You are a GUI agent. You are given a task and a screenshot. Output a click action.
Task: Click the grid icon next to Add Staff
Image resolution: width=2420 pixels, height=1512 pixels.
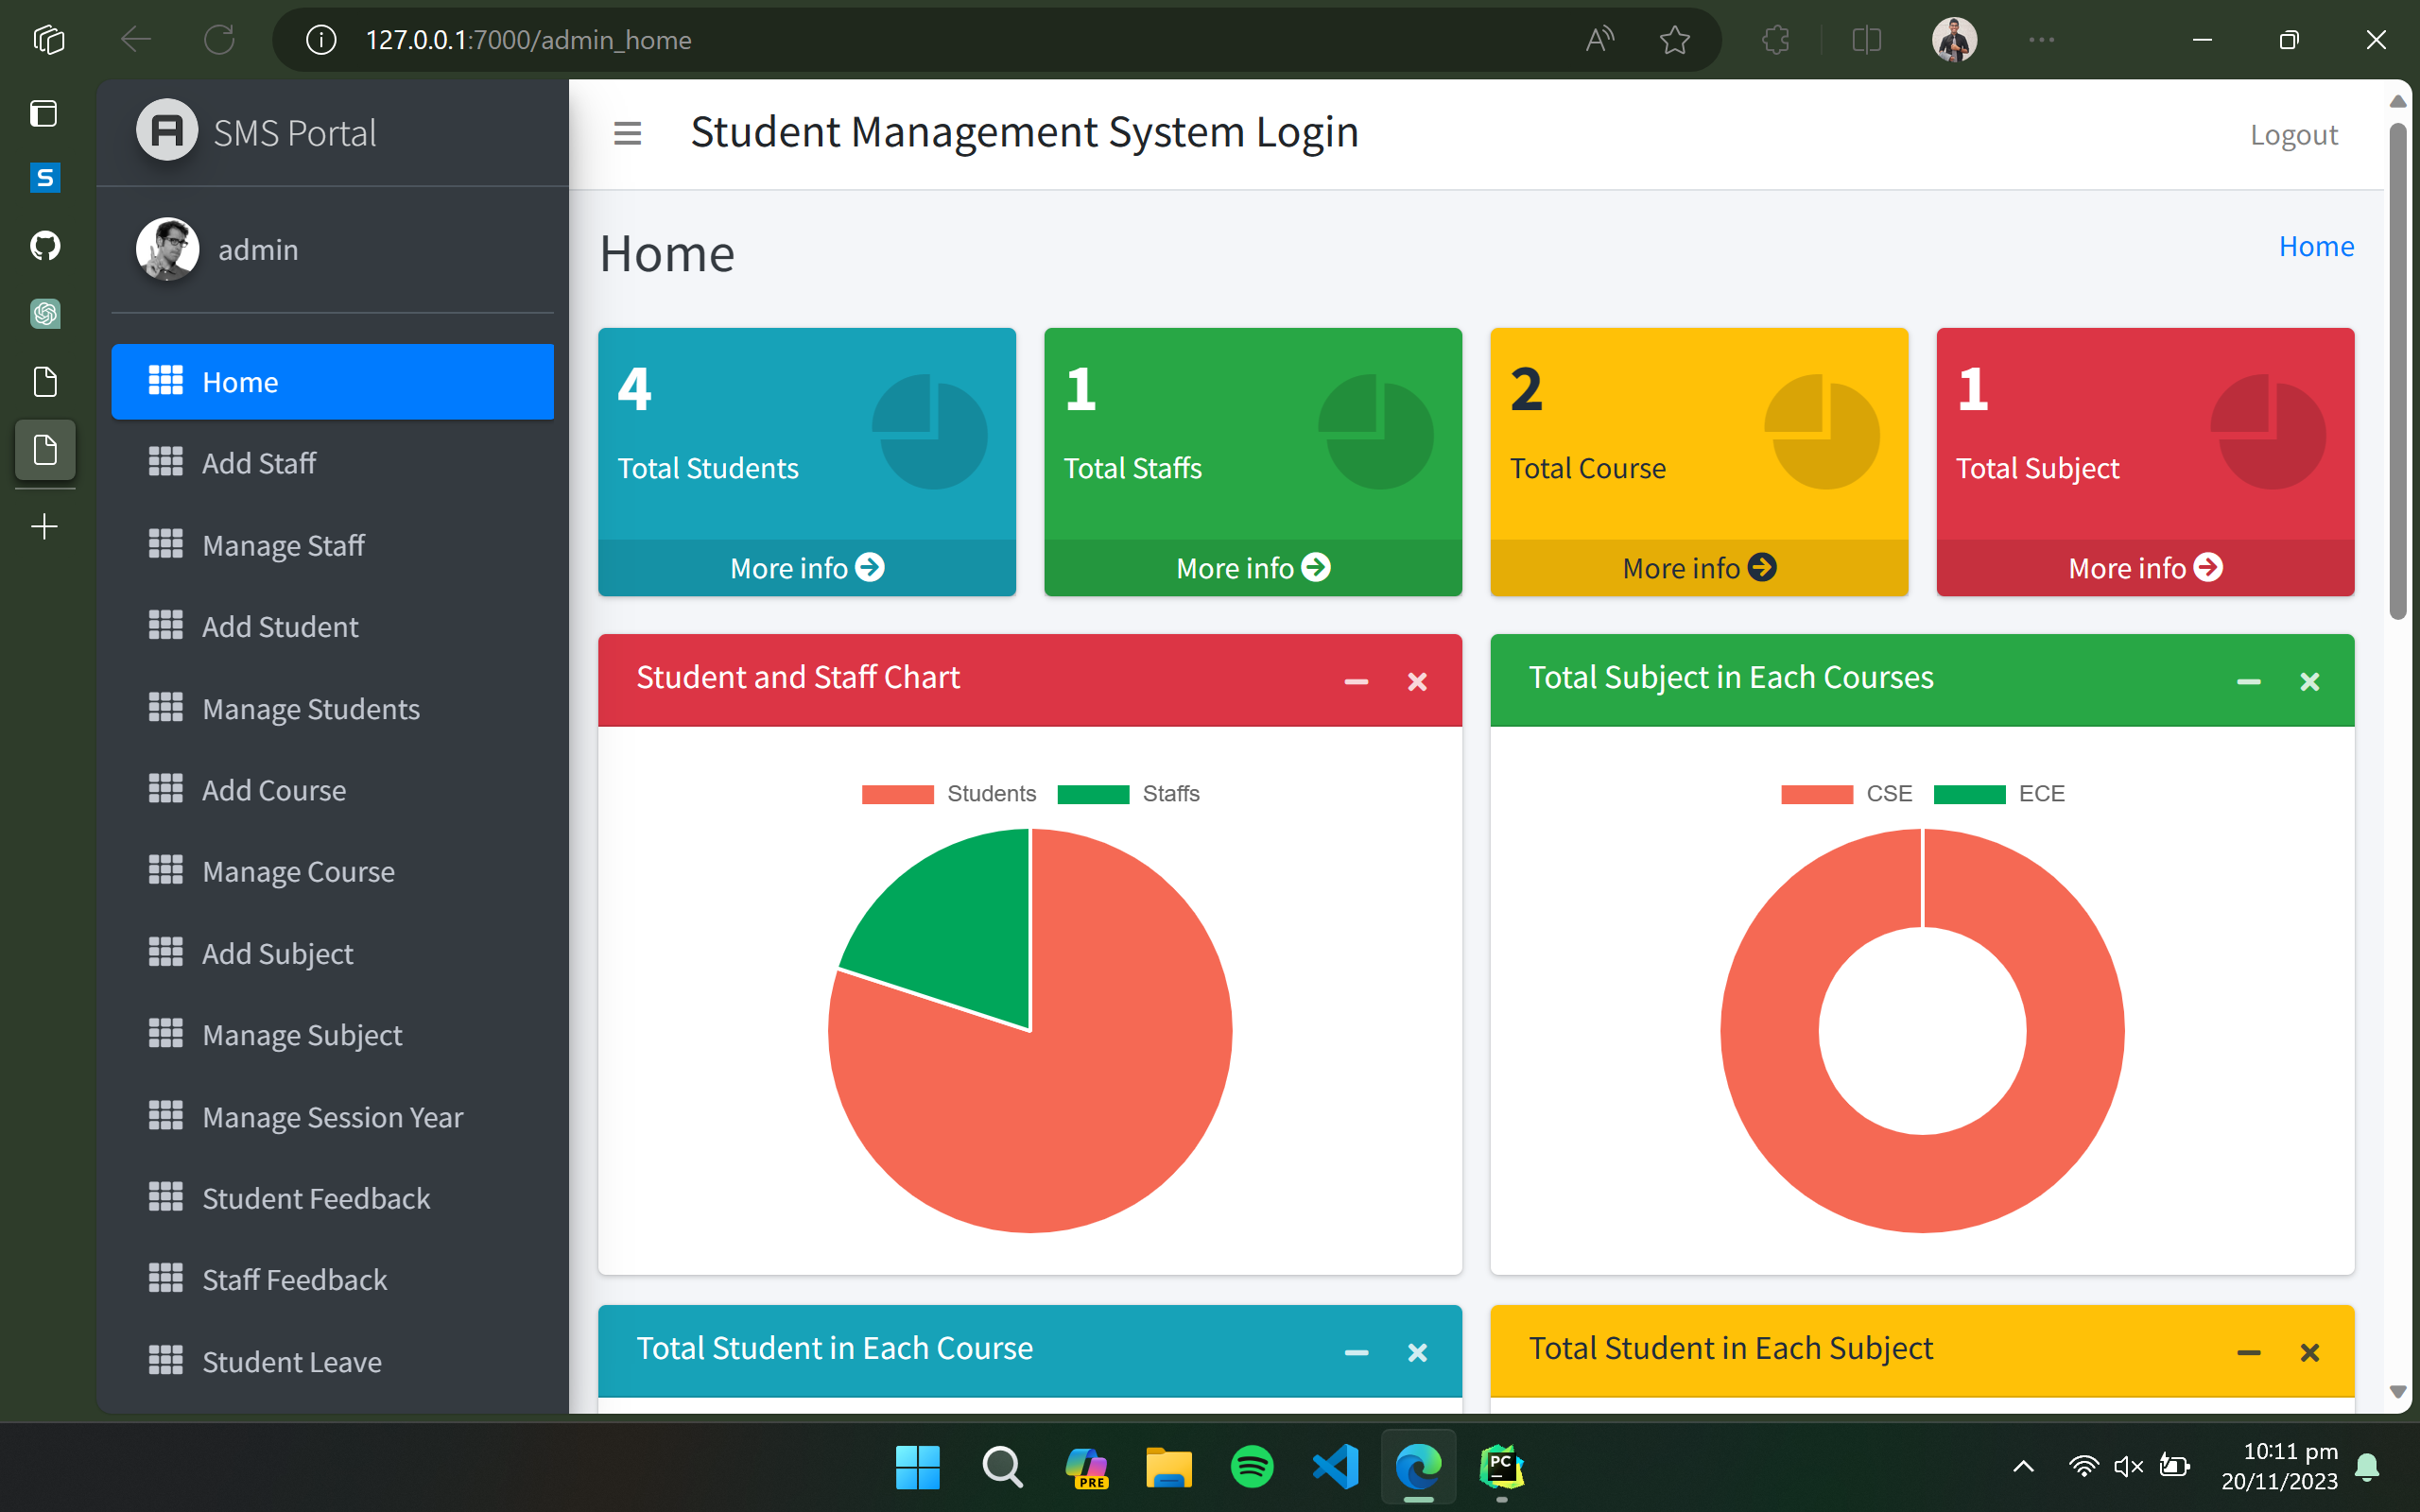(166, 462)
